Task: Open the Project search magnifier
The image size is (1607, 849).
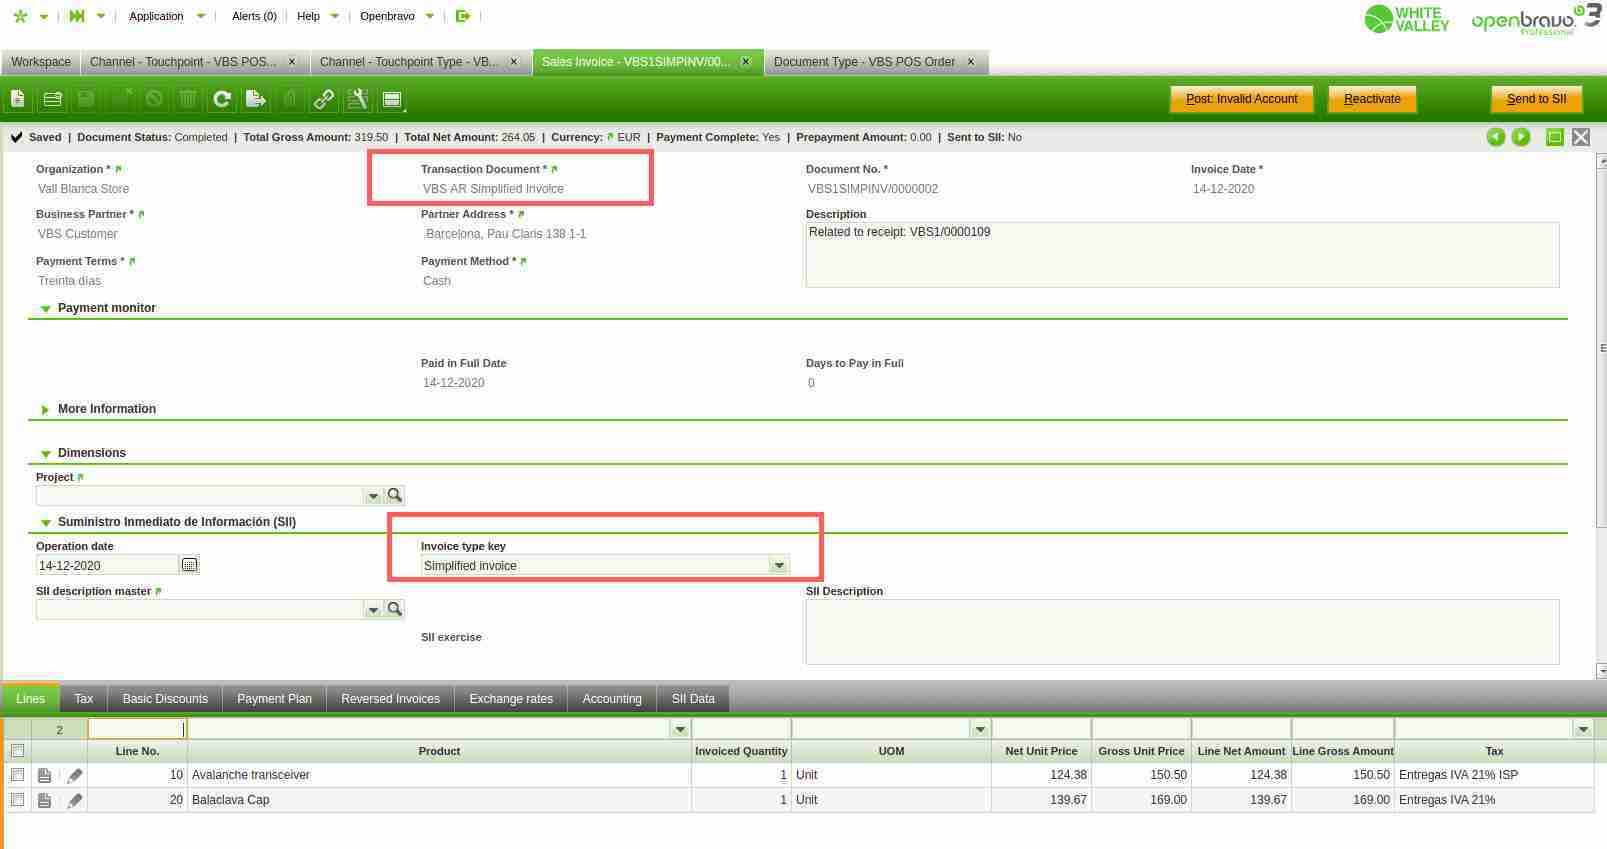Action: [x=395, y=495]
